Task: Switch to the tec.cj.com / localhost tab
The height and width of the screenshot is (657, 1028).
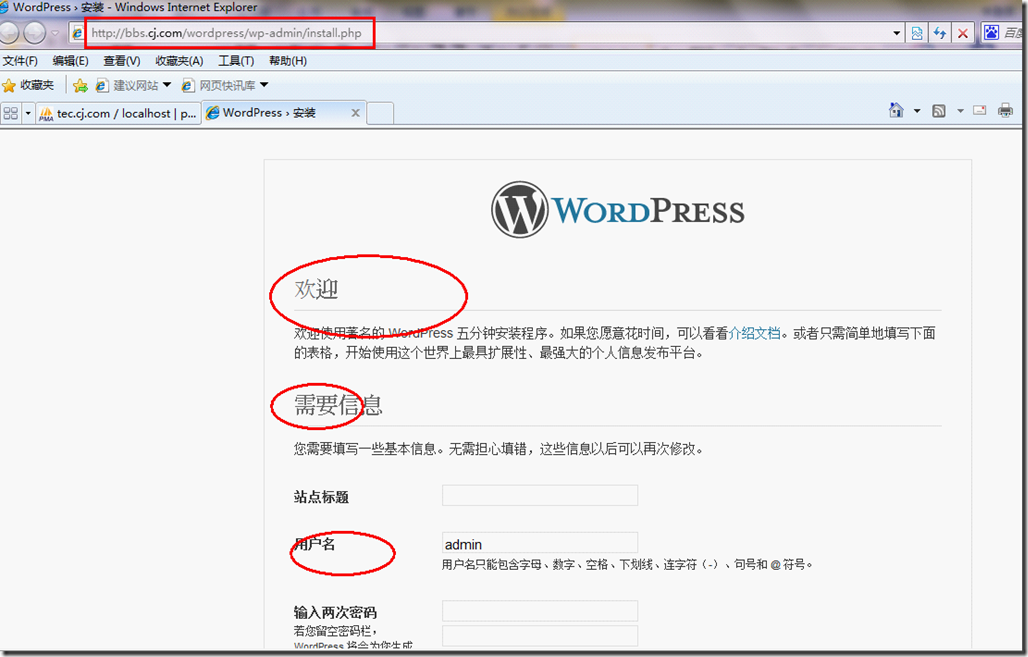Action: coord(118,113)
